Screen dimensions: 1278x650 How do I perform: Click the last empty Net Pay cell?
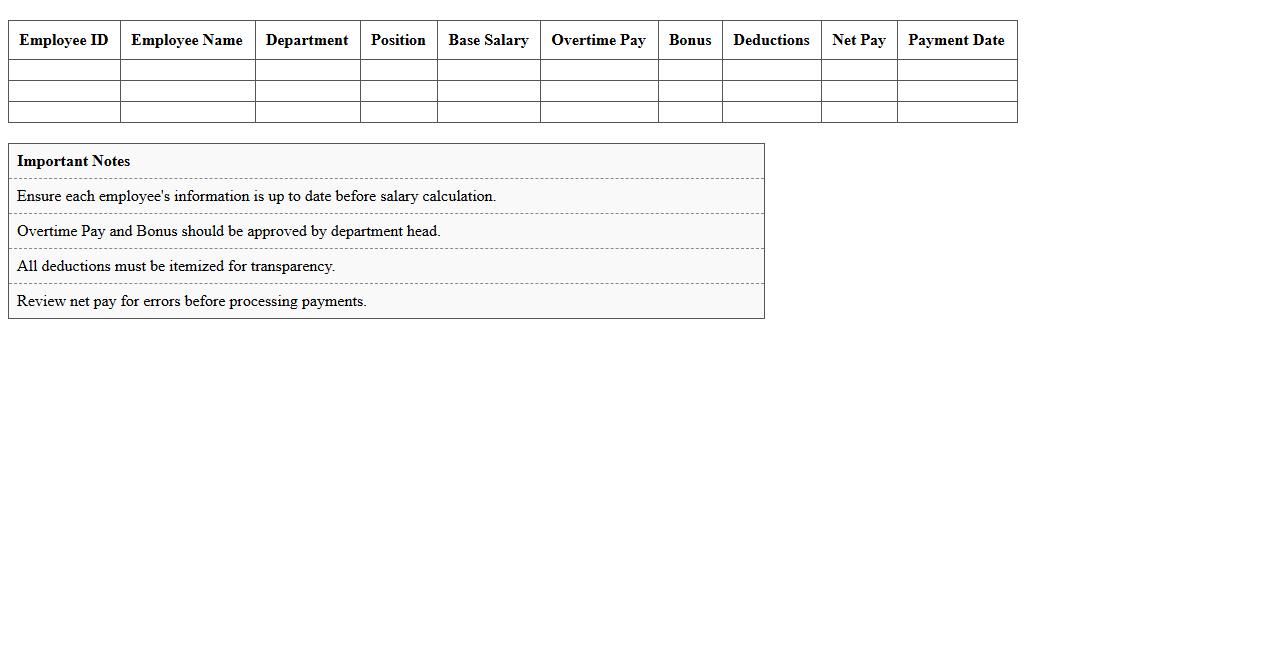click(x=858, y=112)
